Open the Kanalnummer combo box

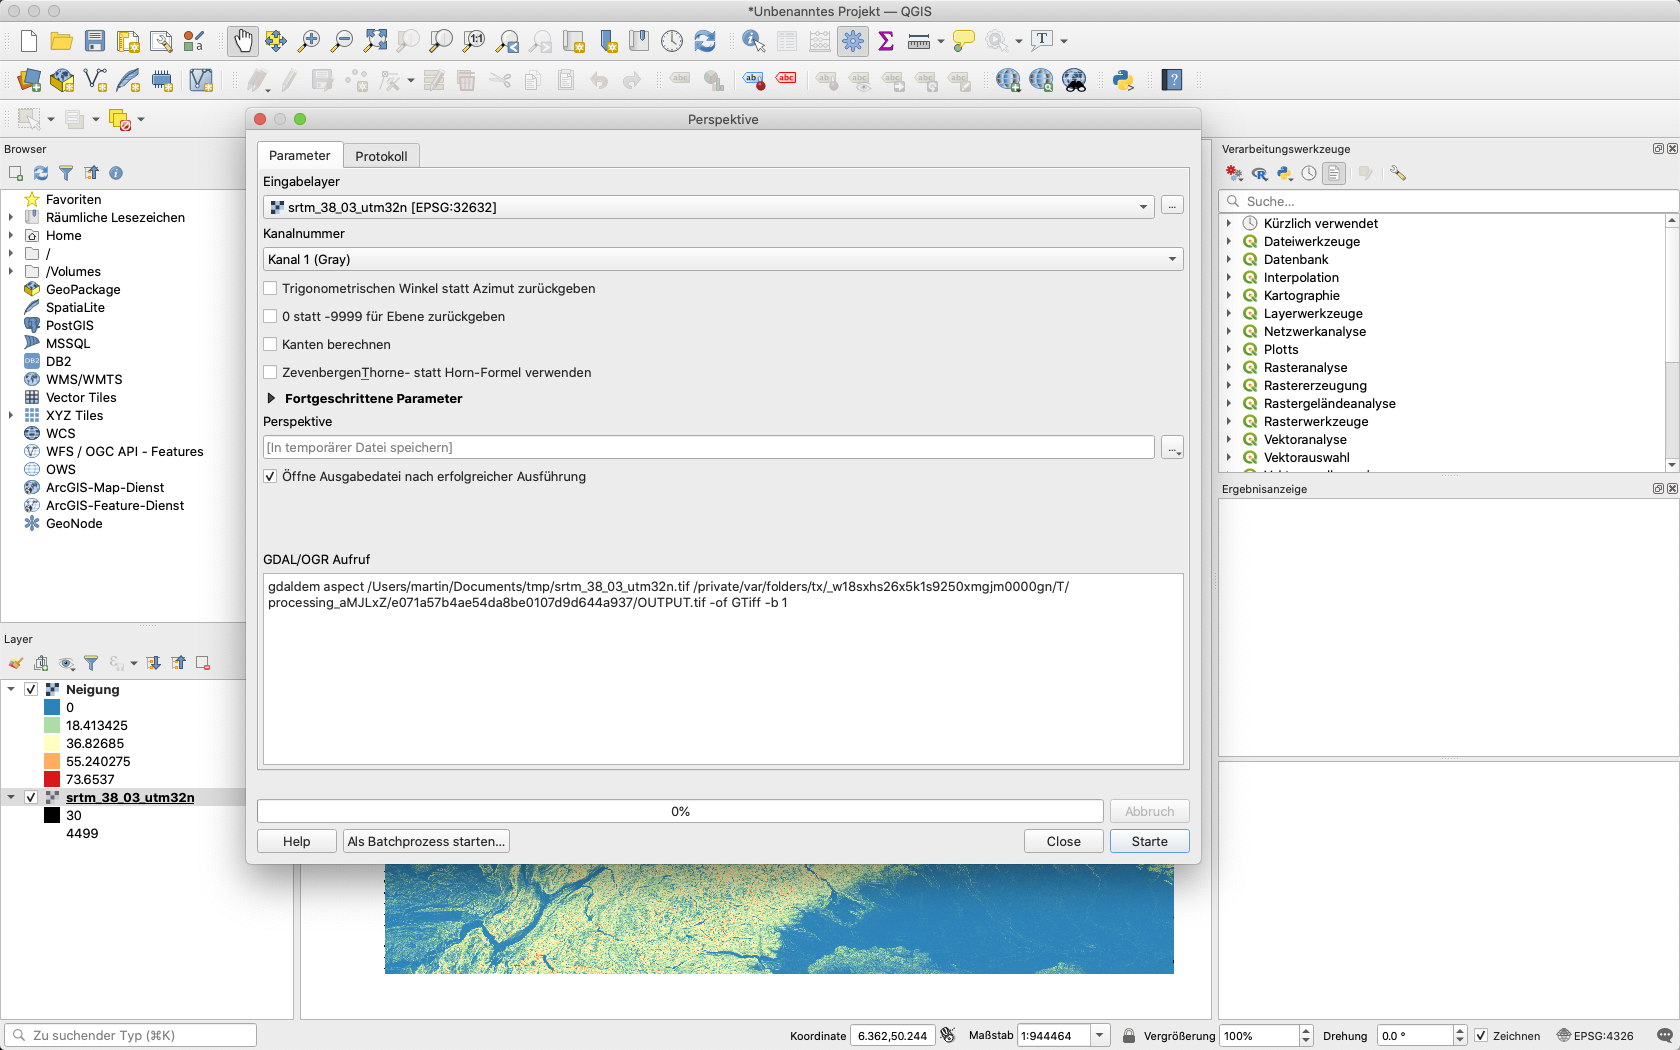pos(722,259)
